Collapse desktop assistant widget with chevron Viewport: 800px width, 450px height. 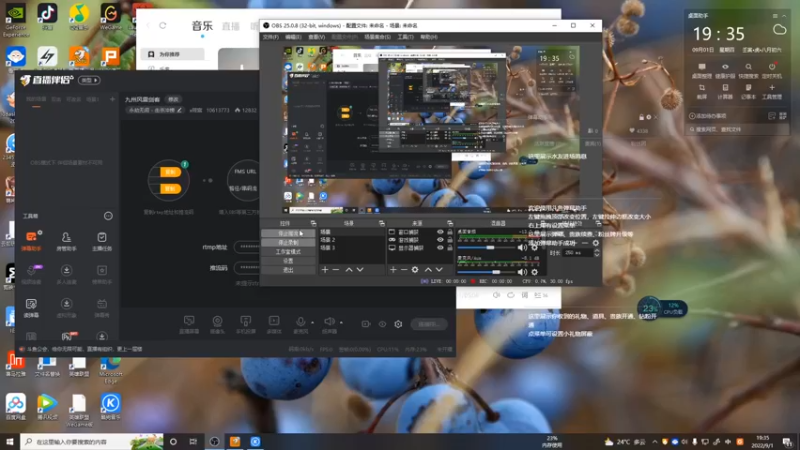click(784, 16)
